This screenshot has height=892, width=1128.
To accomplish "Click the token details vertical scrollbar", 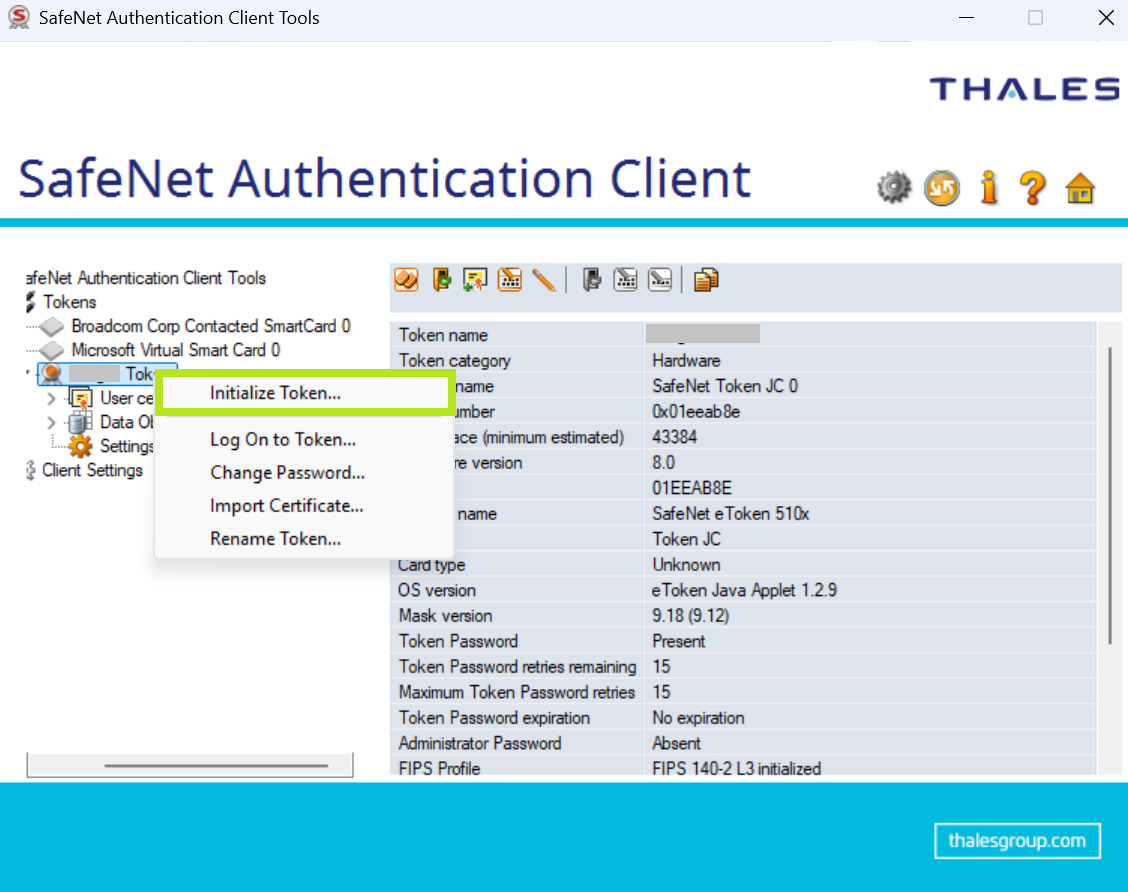I will (1109, 495).
